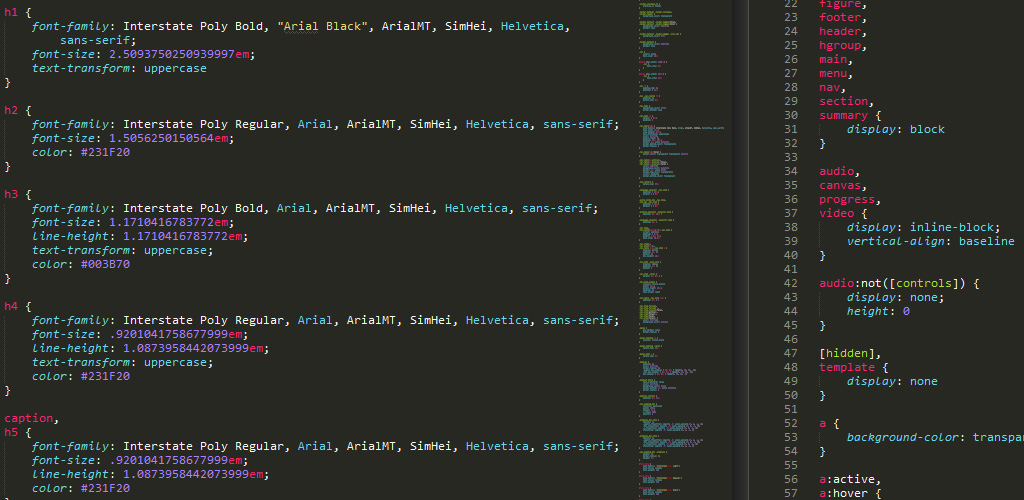Click the a selector on line 52

coord(823,423)
